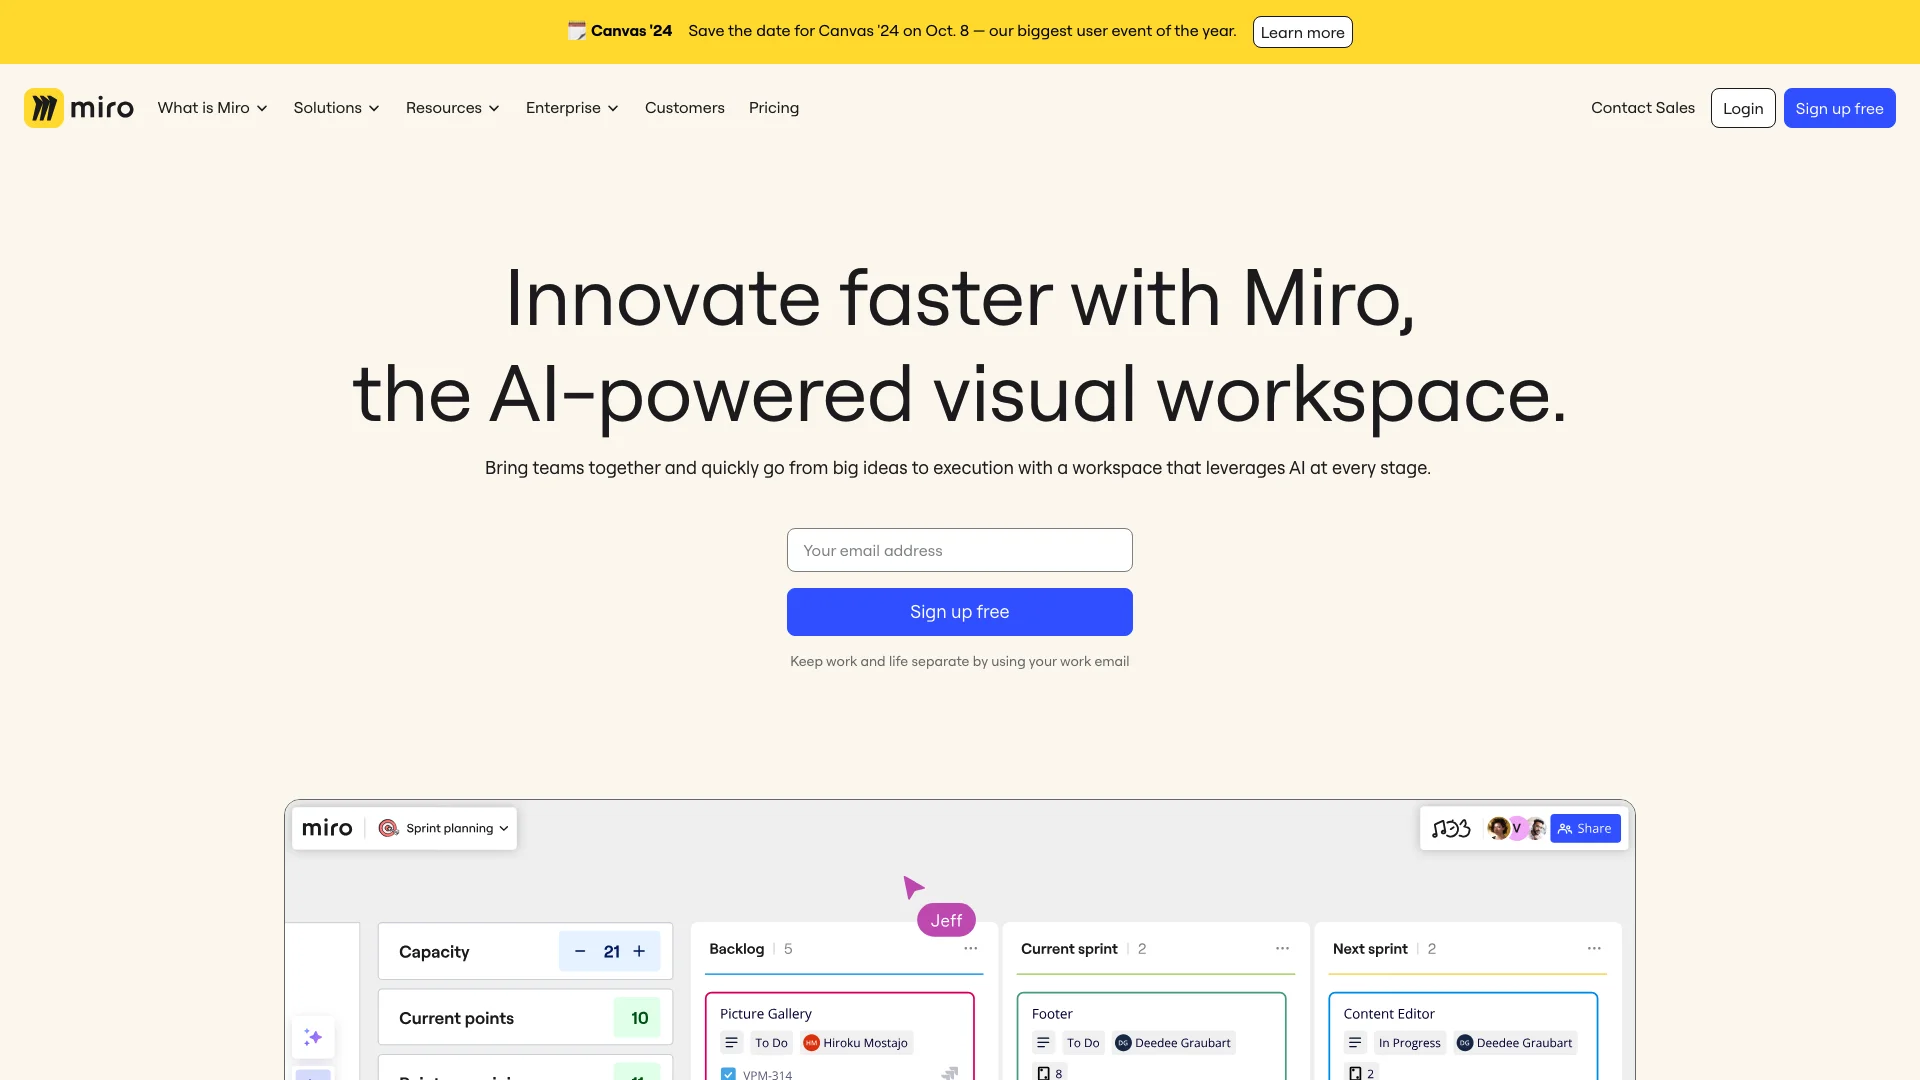This screenshot has height=1080, width=1920.
Task: Expand the Enterprise dropdown
Action: click(x=572, y=108)
